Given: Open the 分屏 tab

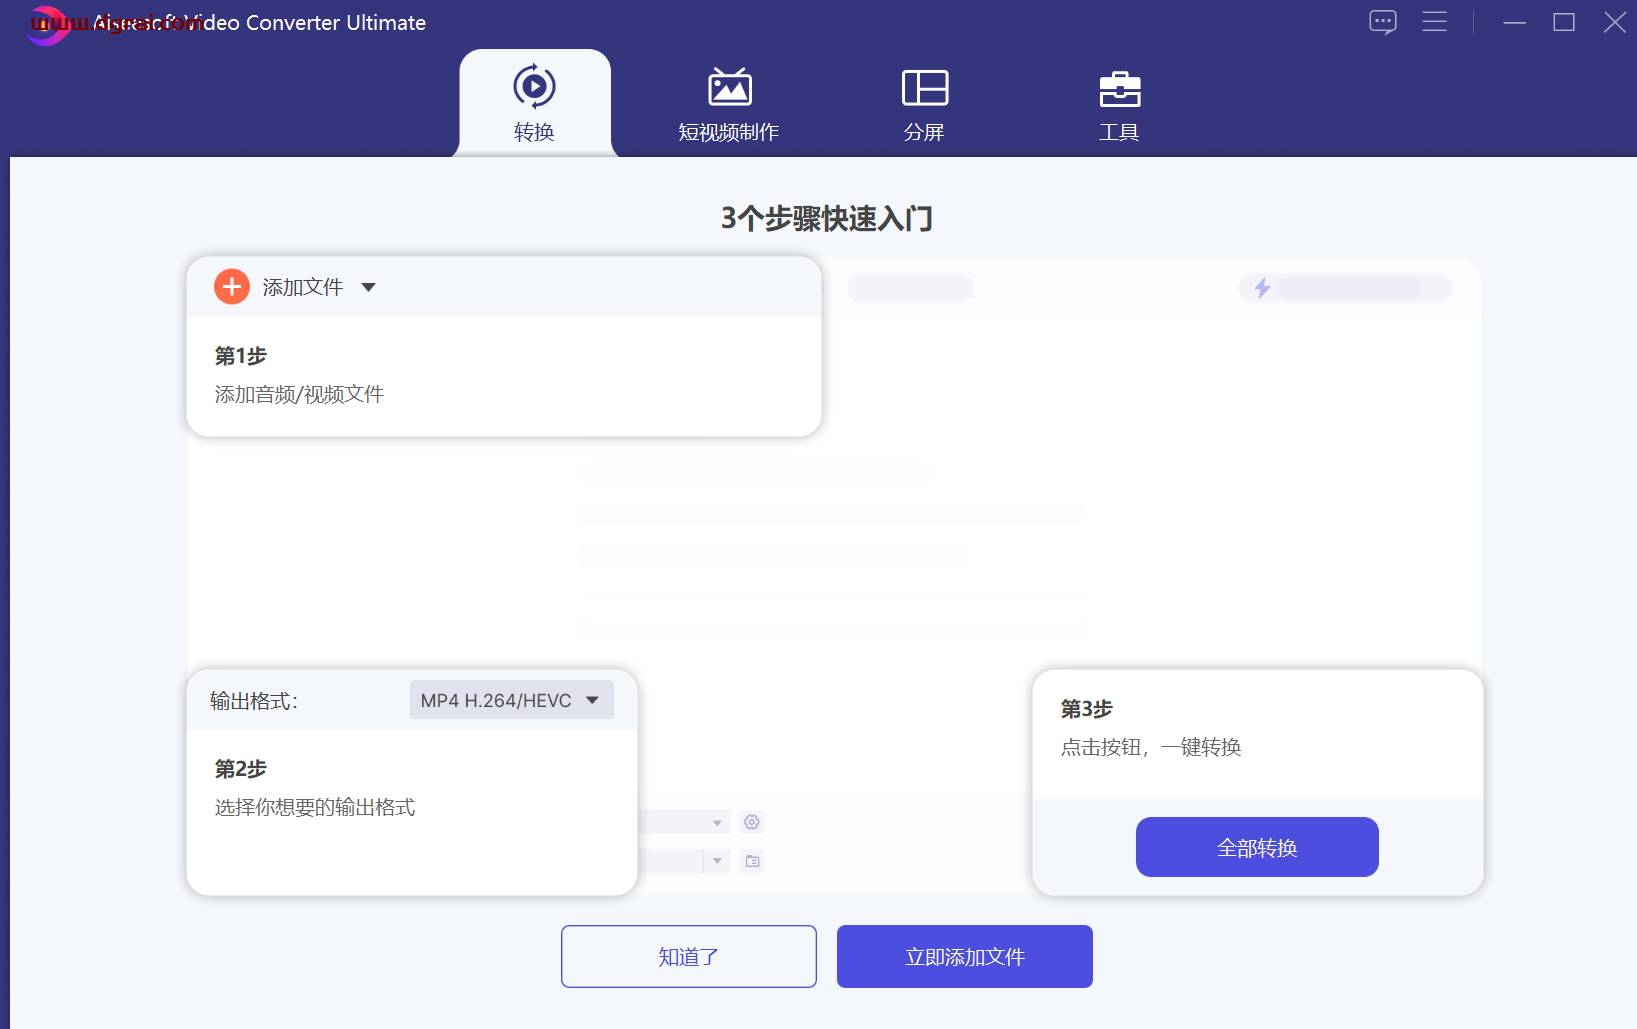Looking at the screenshot, I should click(924, 104).
